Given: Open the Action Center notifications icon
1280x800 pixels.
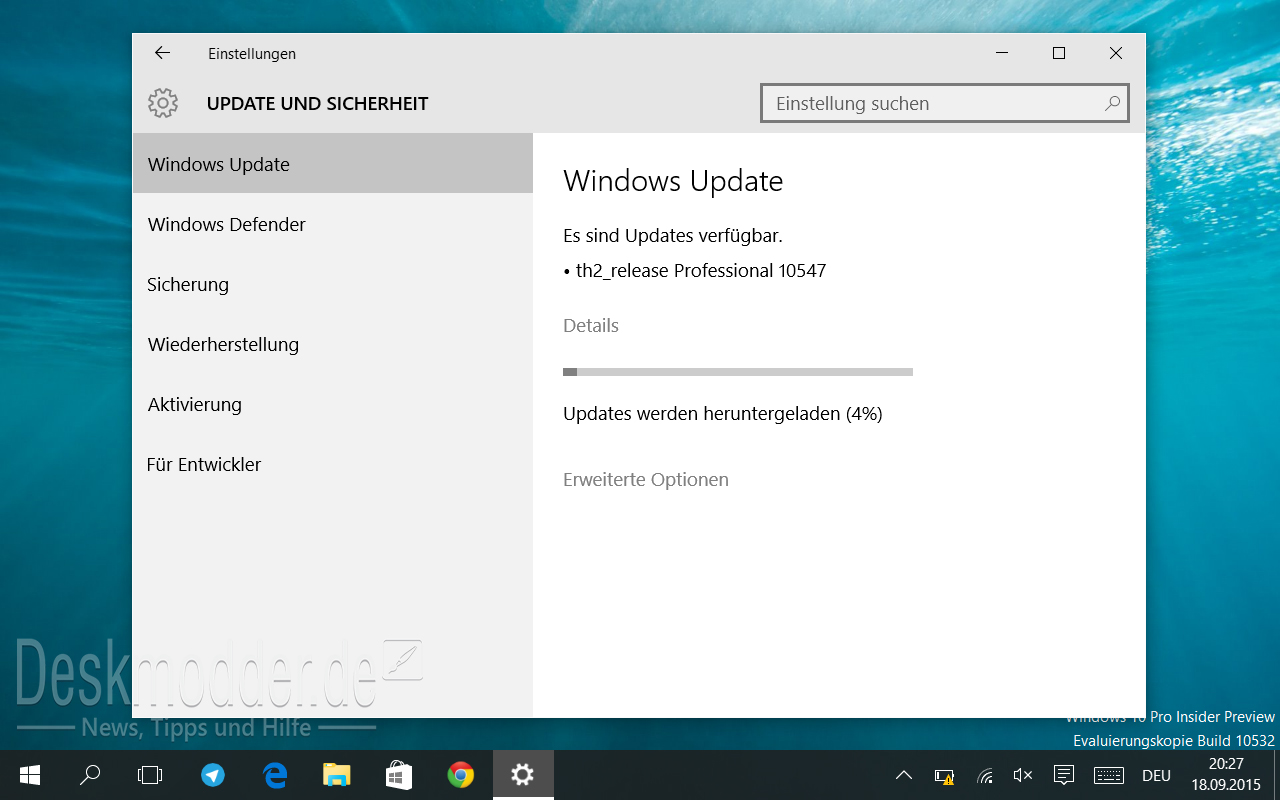Looking at the screenshot, I should [1064, 775].
